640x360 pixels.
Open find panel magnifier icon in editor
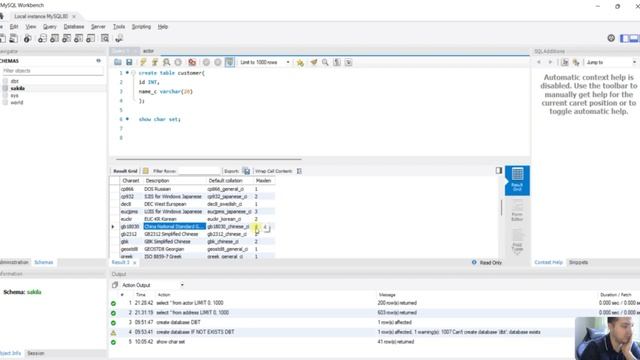point(325,62)
